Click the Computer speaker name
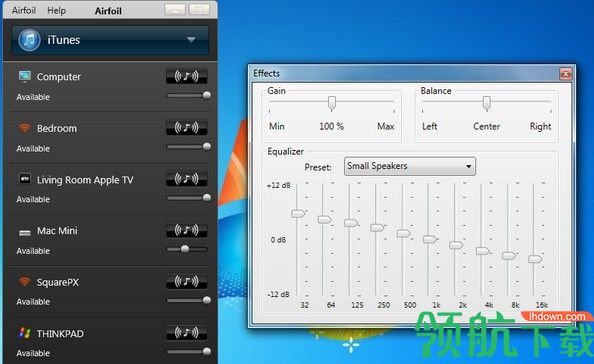The height and width of the screenshot is (364, 594). tap(59, 77)
